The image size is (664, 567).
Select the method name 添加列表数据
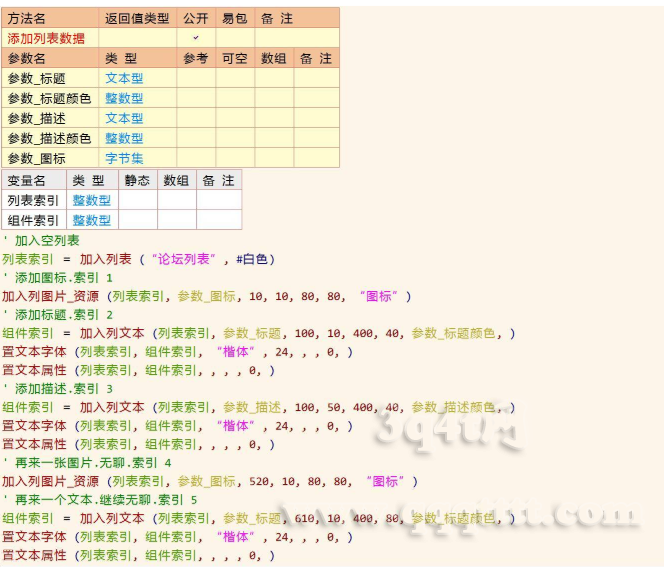point(46,39)
